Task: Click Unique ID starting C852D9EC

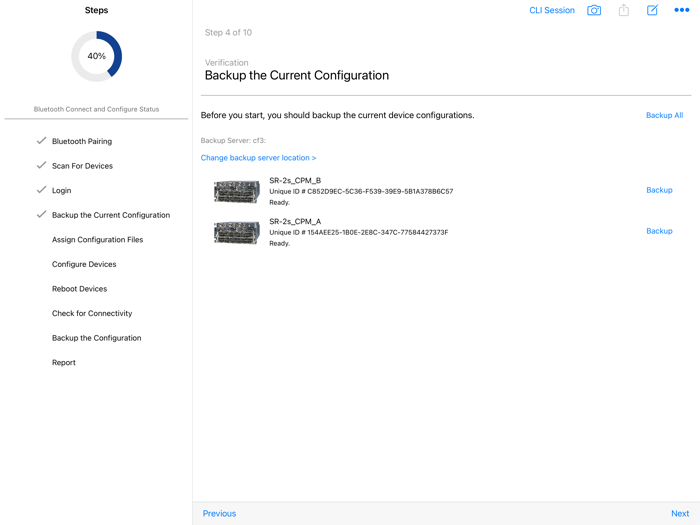Action: coord(361,192)
